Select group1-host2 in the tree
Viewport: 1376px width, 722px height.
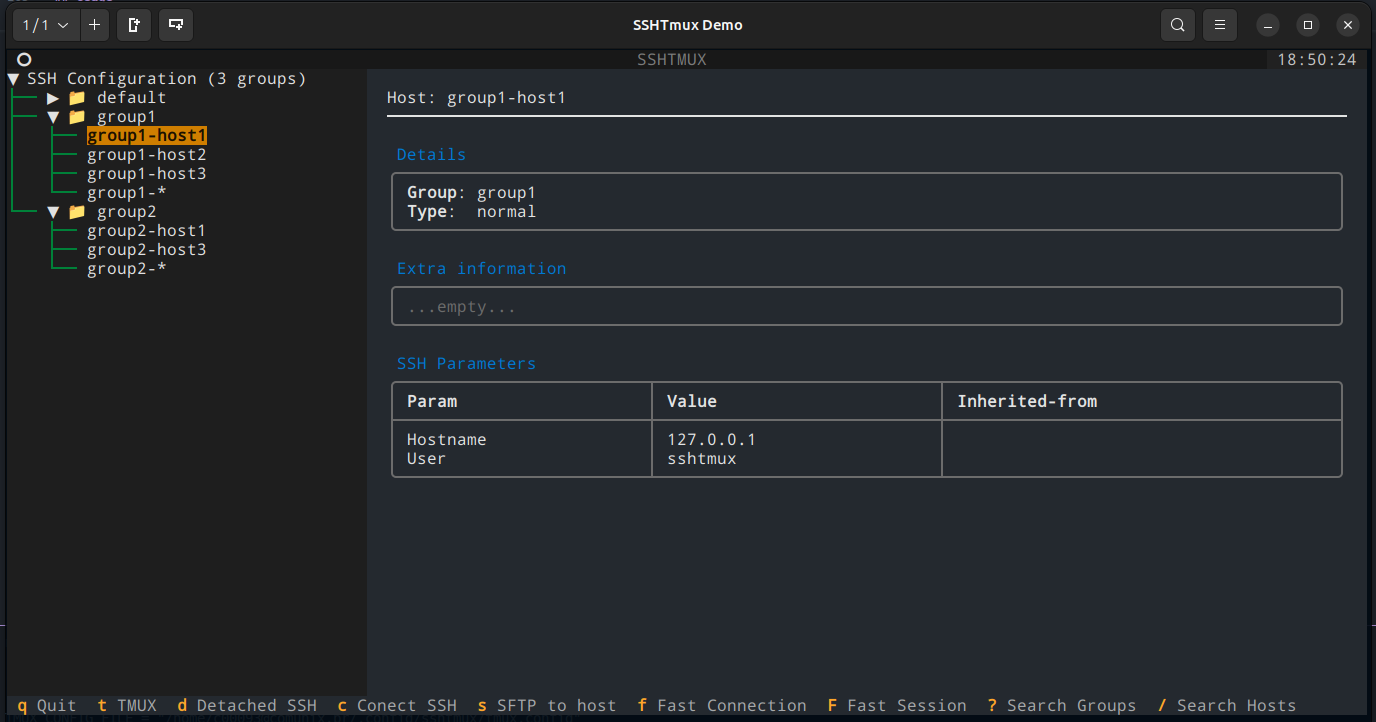[147, 155]
